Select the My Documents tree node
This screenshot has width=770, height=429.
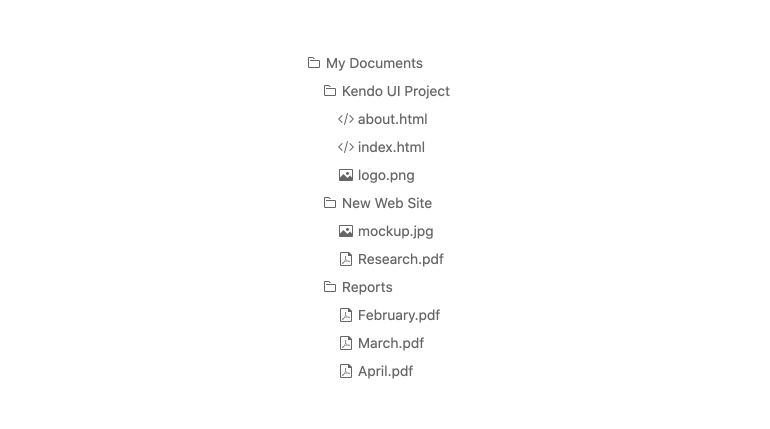[374, 63]
